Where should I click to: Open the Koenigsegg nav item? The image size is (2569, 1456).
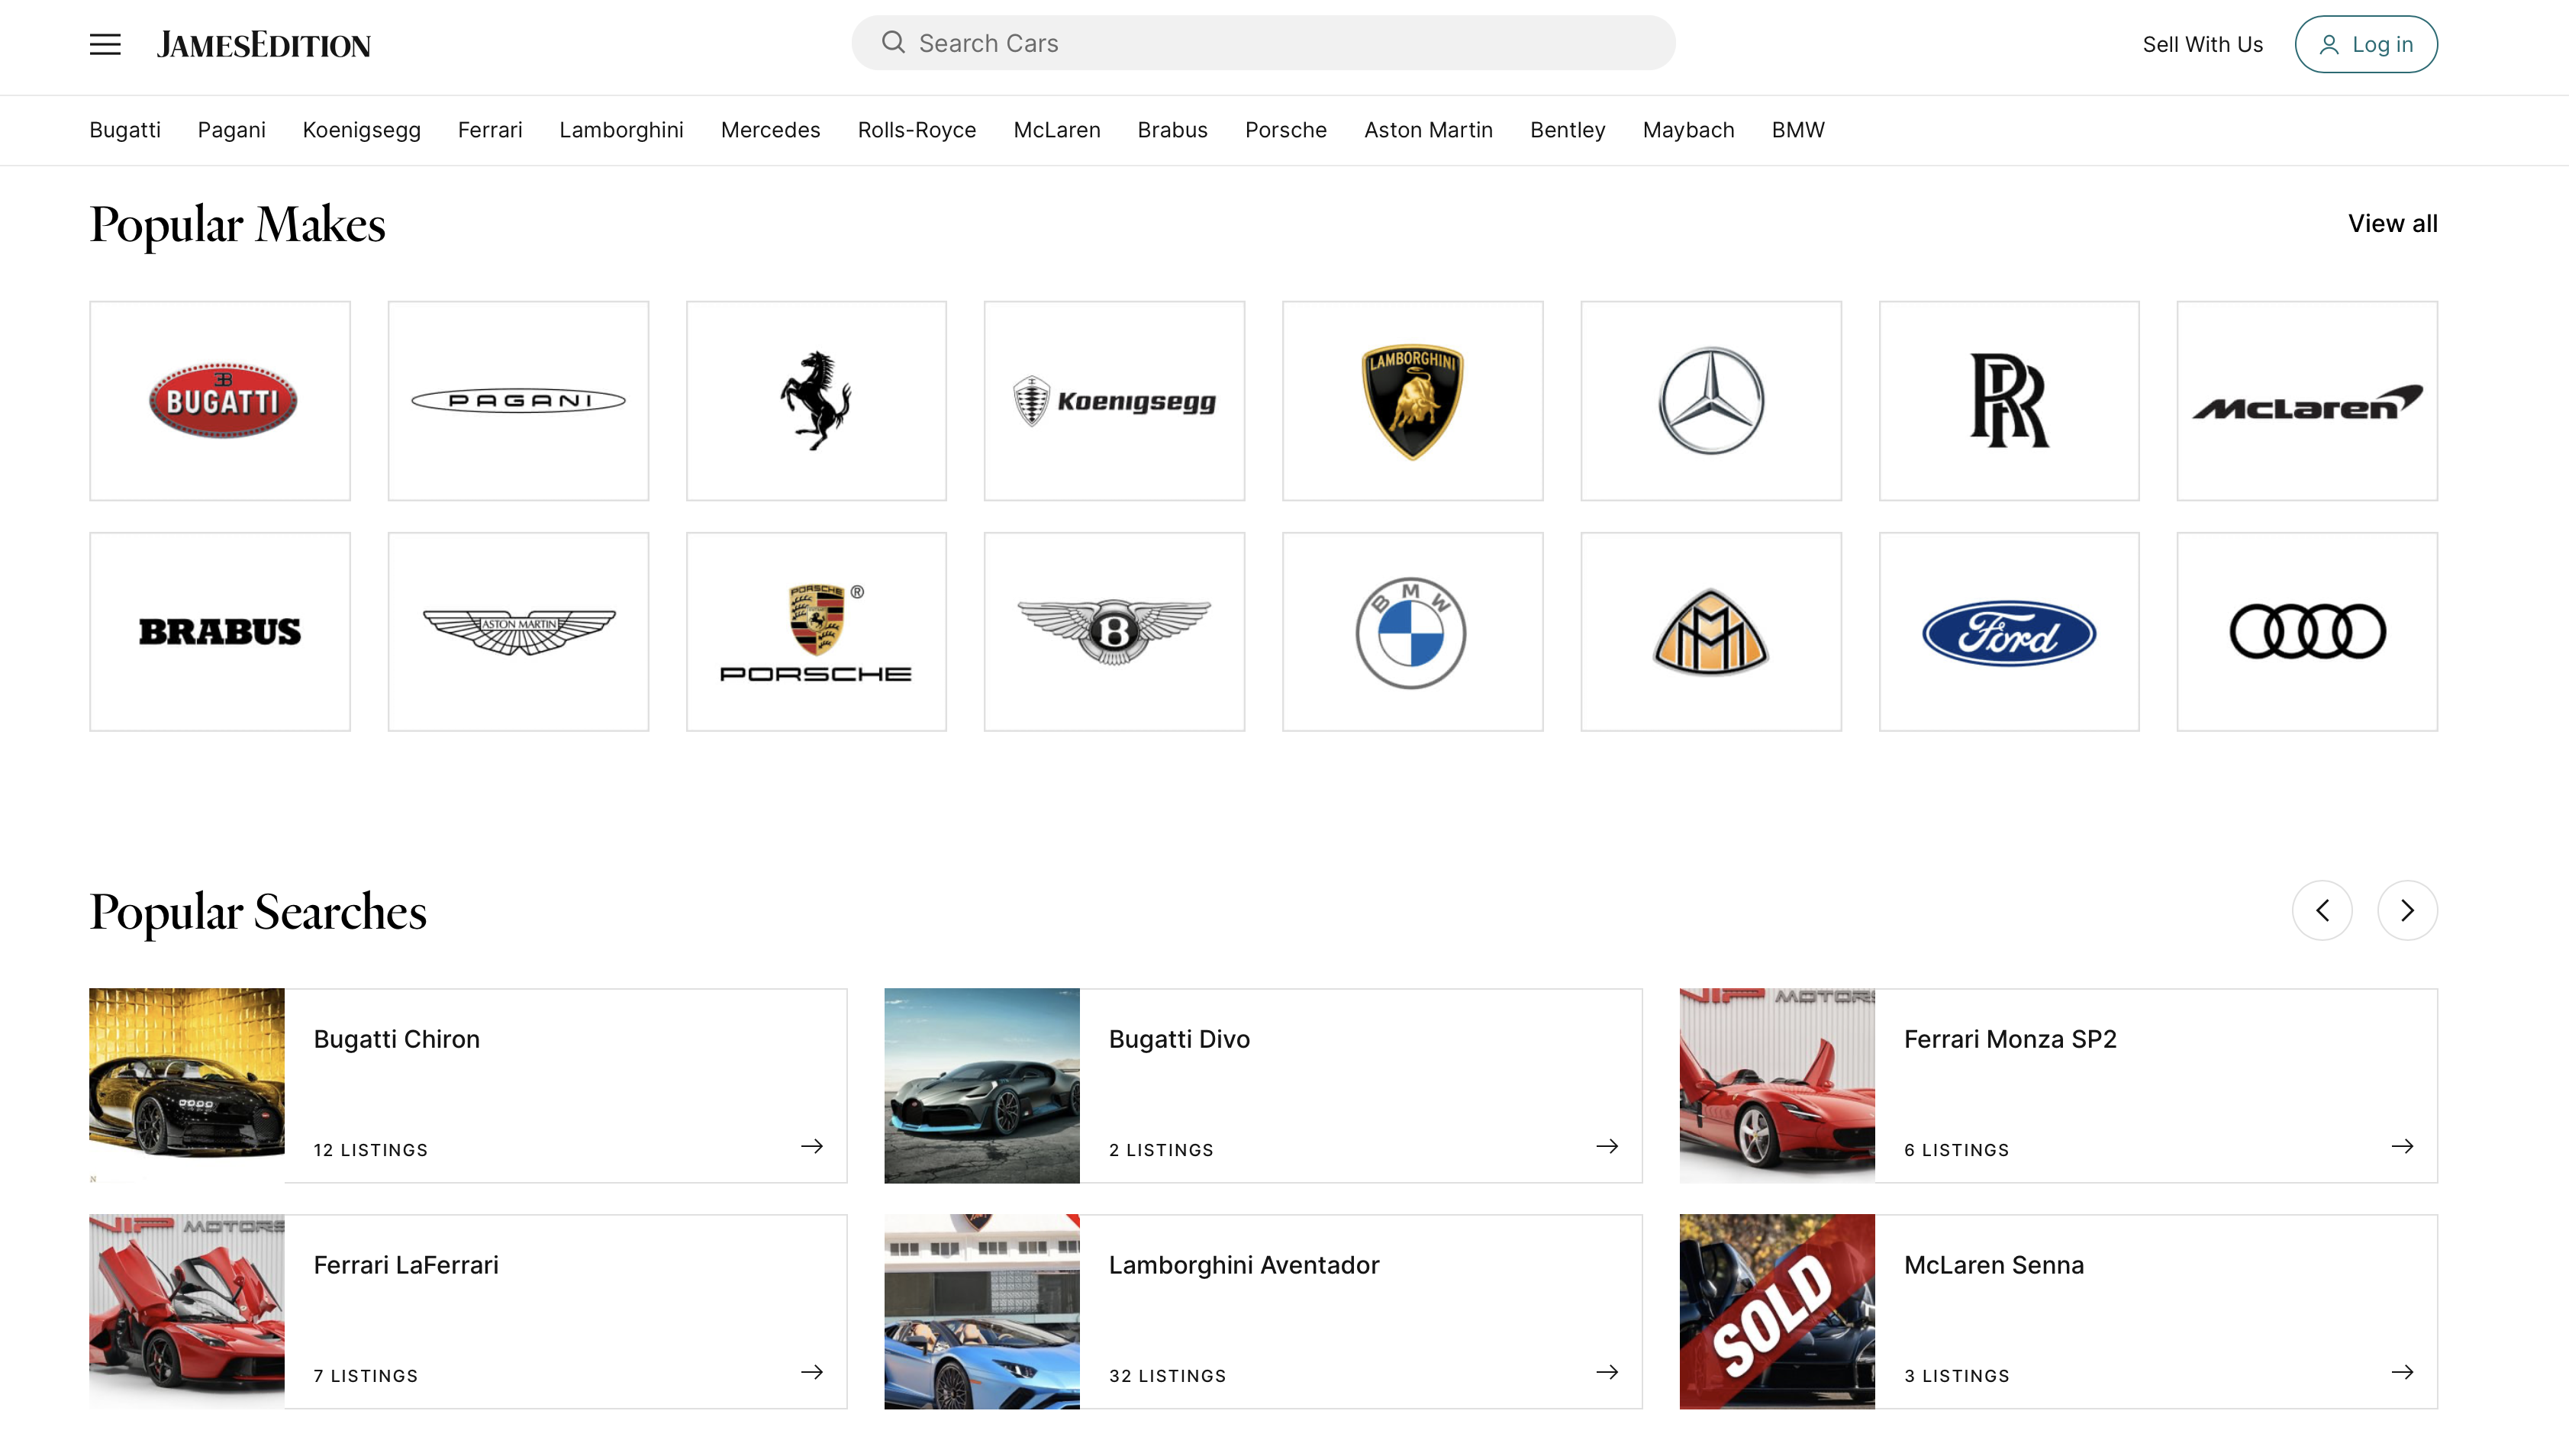click(362, 130)
